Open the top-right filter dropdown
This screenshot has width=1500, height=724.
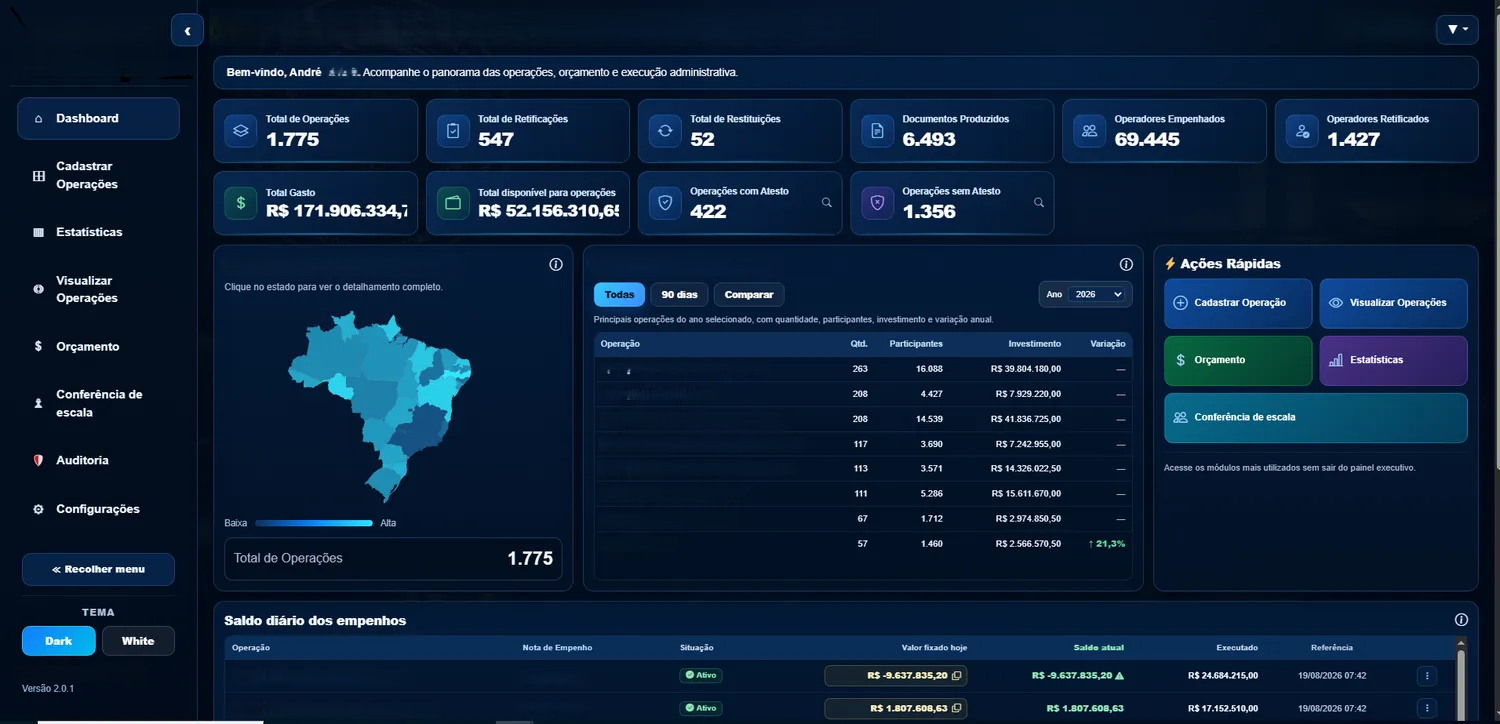pos(1457,30)
